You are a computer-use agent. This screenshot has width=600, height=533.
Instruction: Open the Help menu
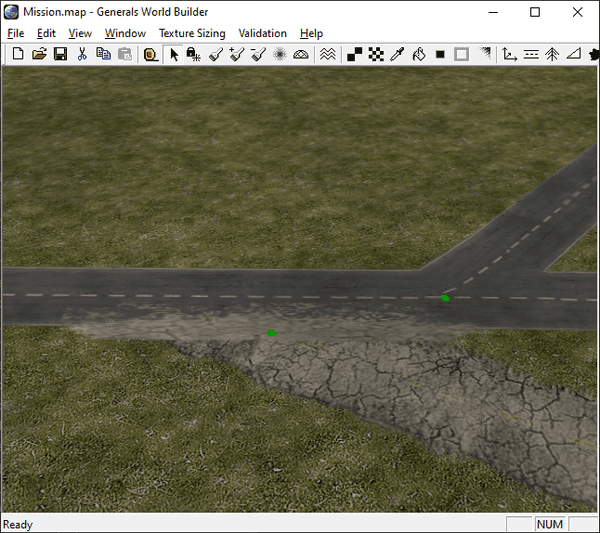311,33
